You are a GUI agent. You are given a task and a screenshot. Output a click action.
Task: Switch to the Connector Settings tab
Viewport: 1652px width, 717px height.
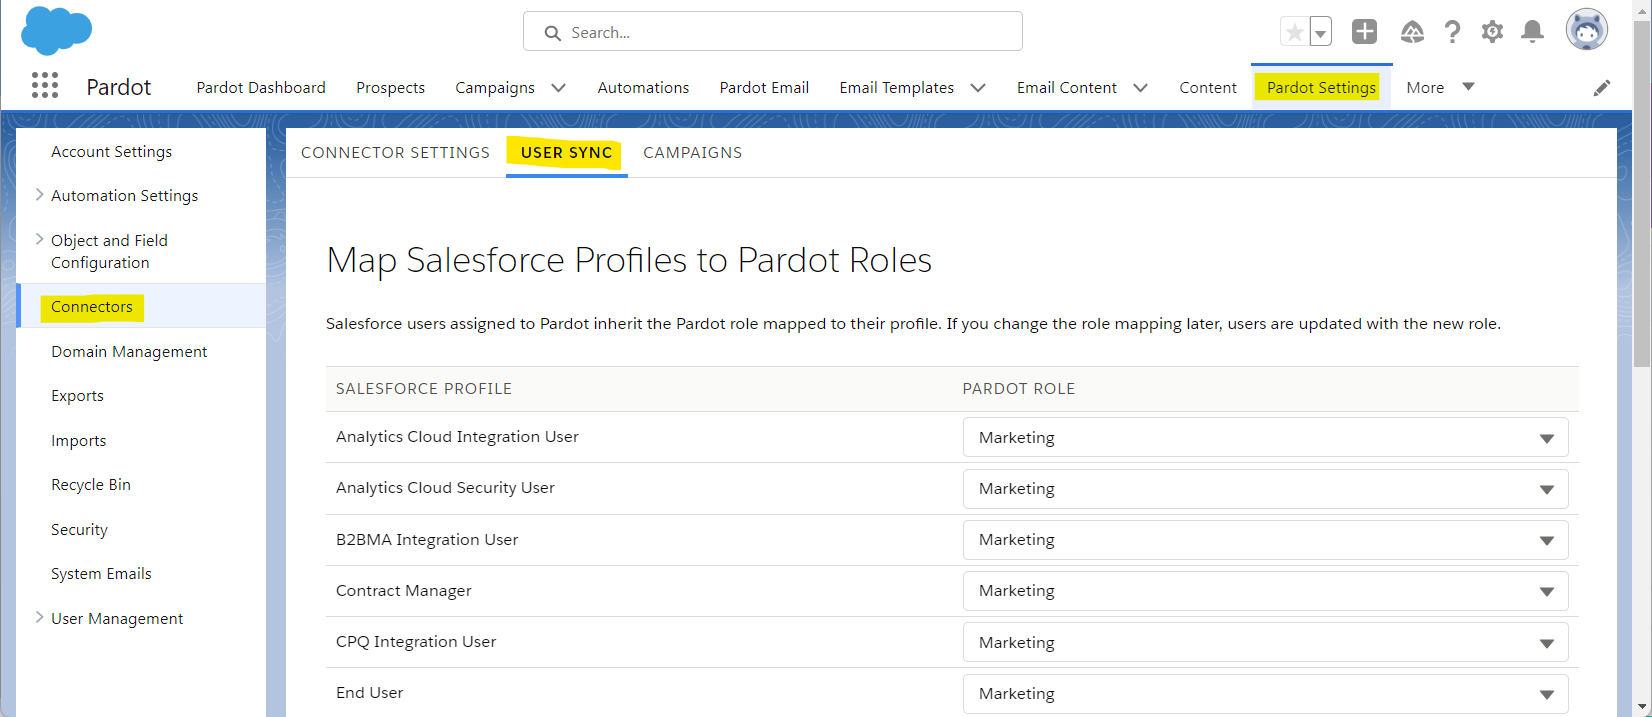[396, 153]
